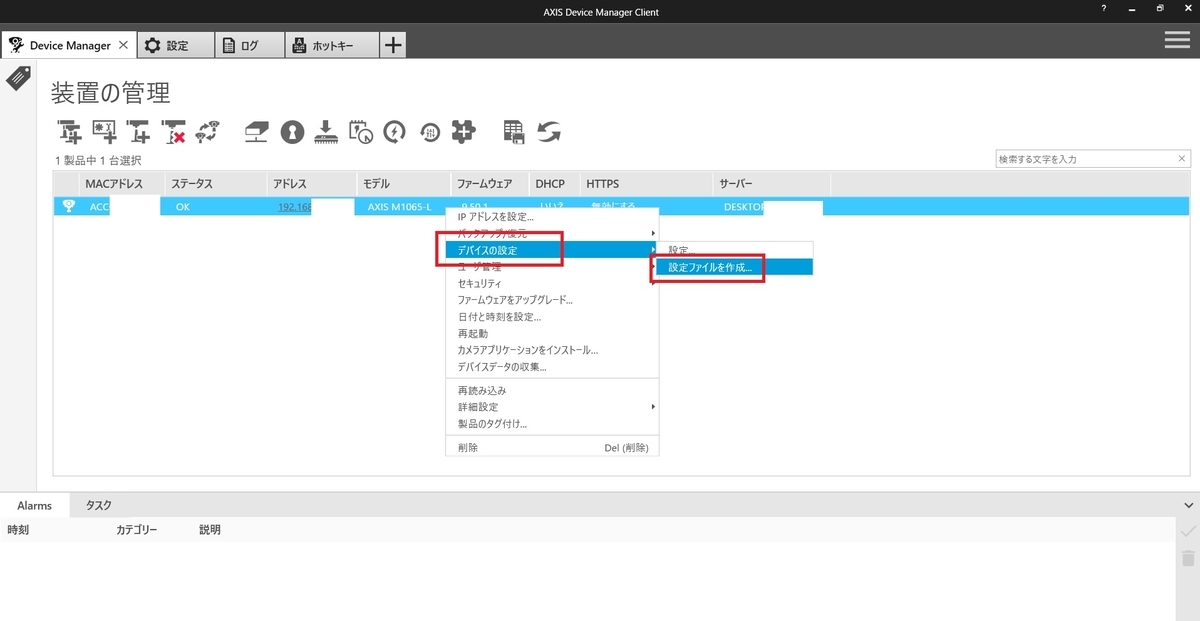Sort by MACアドレス column header
The width and height of the screenshot is (1200, 621).
pos(120,184)
